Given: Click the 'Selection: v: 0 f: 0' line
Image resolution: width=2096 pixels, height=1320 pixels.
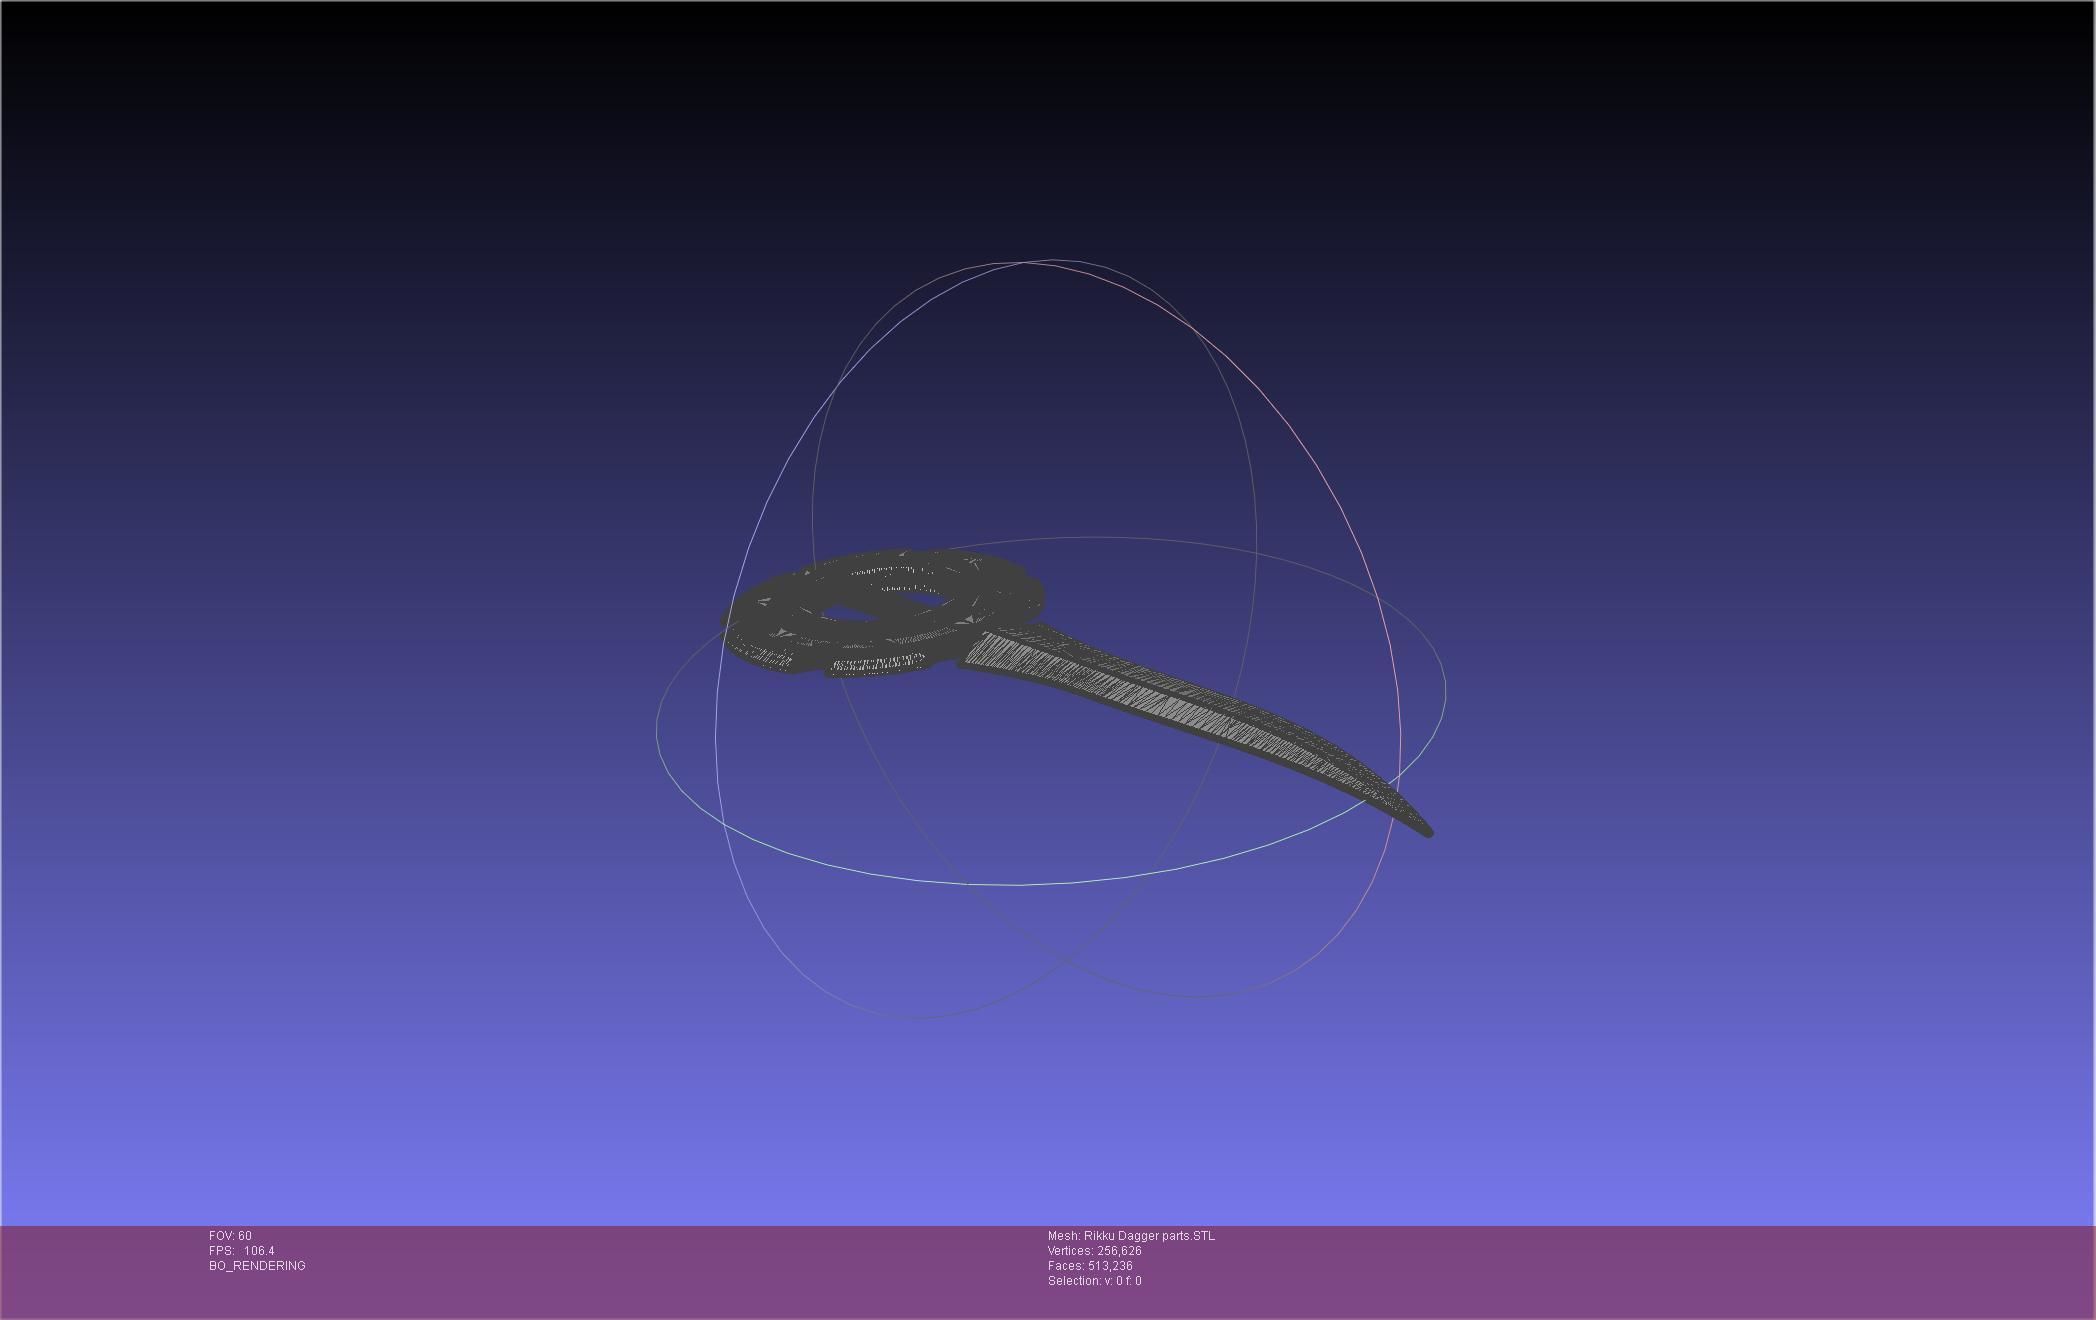Looking at the screenshot, I should pyautogui.click(x=1094, y=1281).
